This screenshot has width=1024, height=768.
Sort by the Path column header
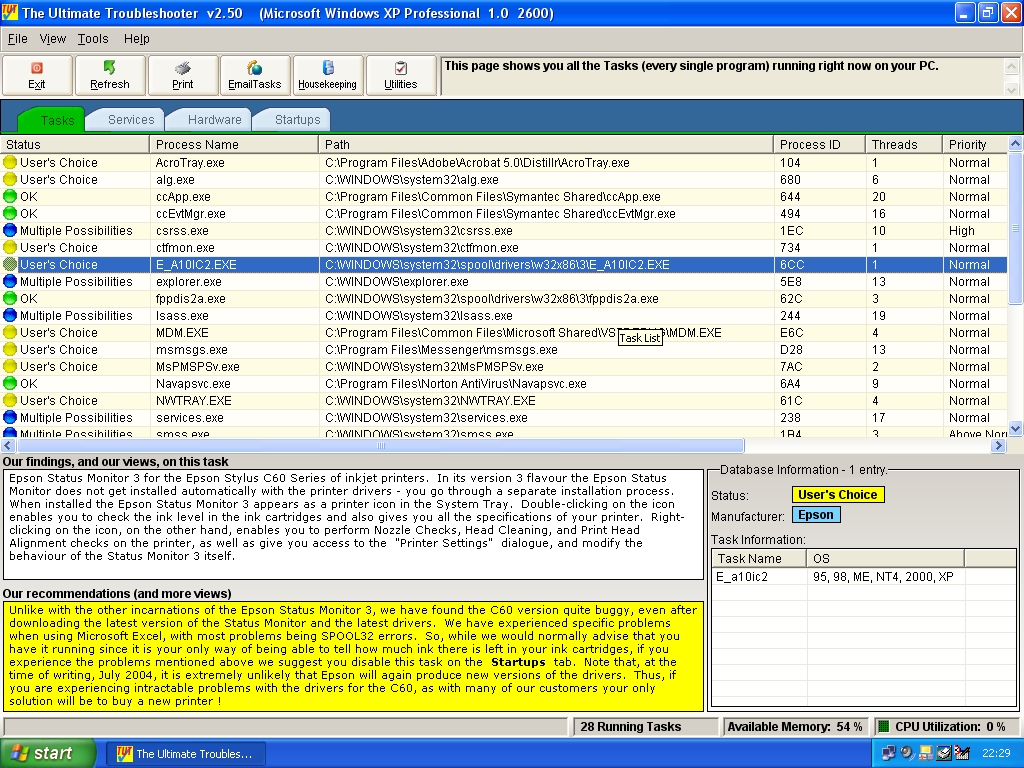[546, 144]
